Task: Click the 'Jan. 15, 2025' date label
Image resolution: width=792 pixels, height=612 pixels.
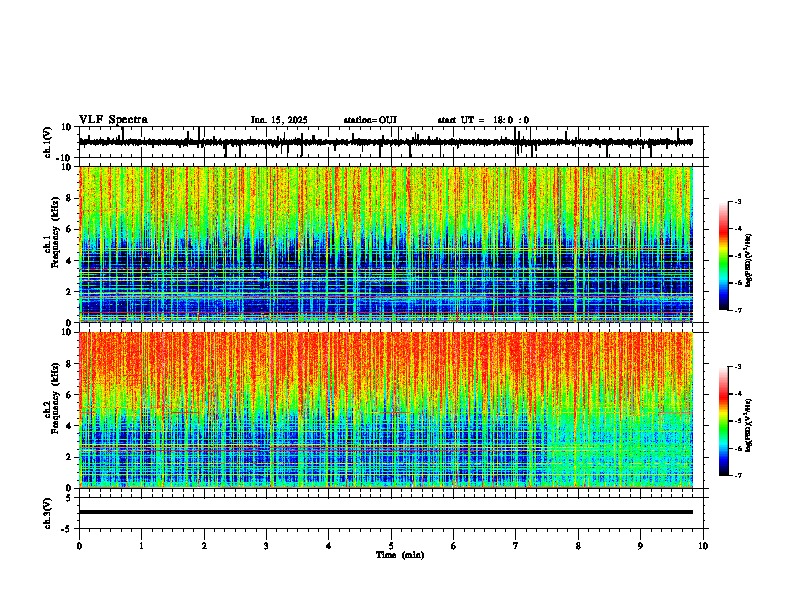Action: tap(279, 120)
